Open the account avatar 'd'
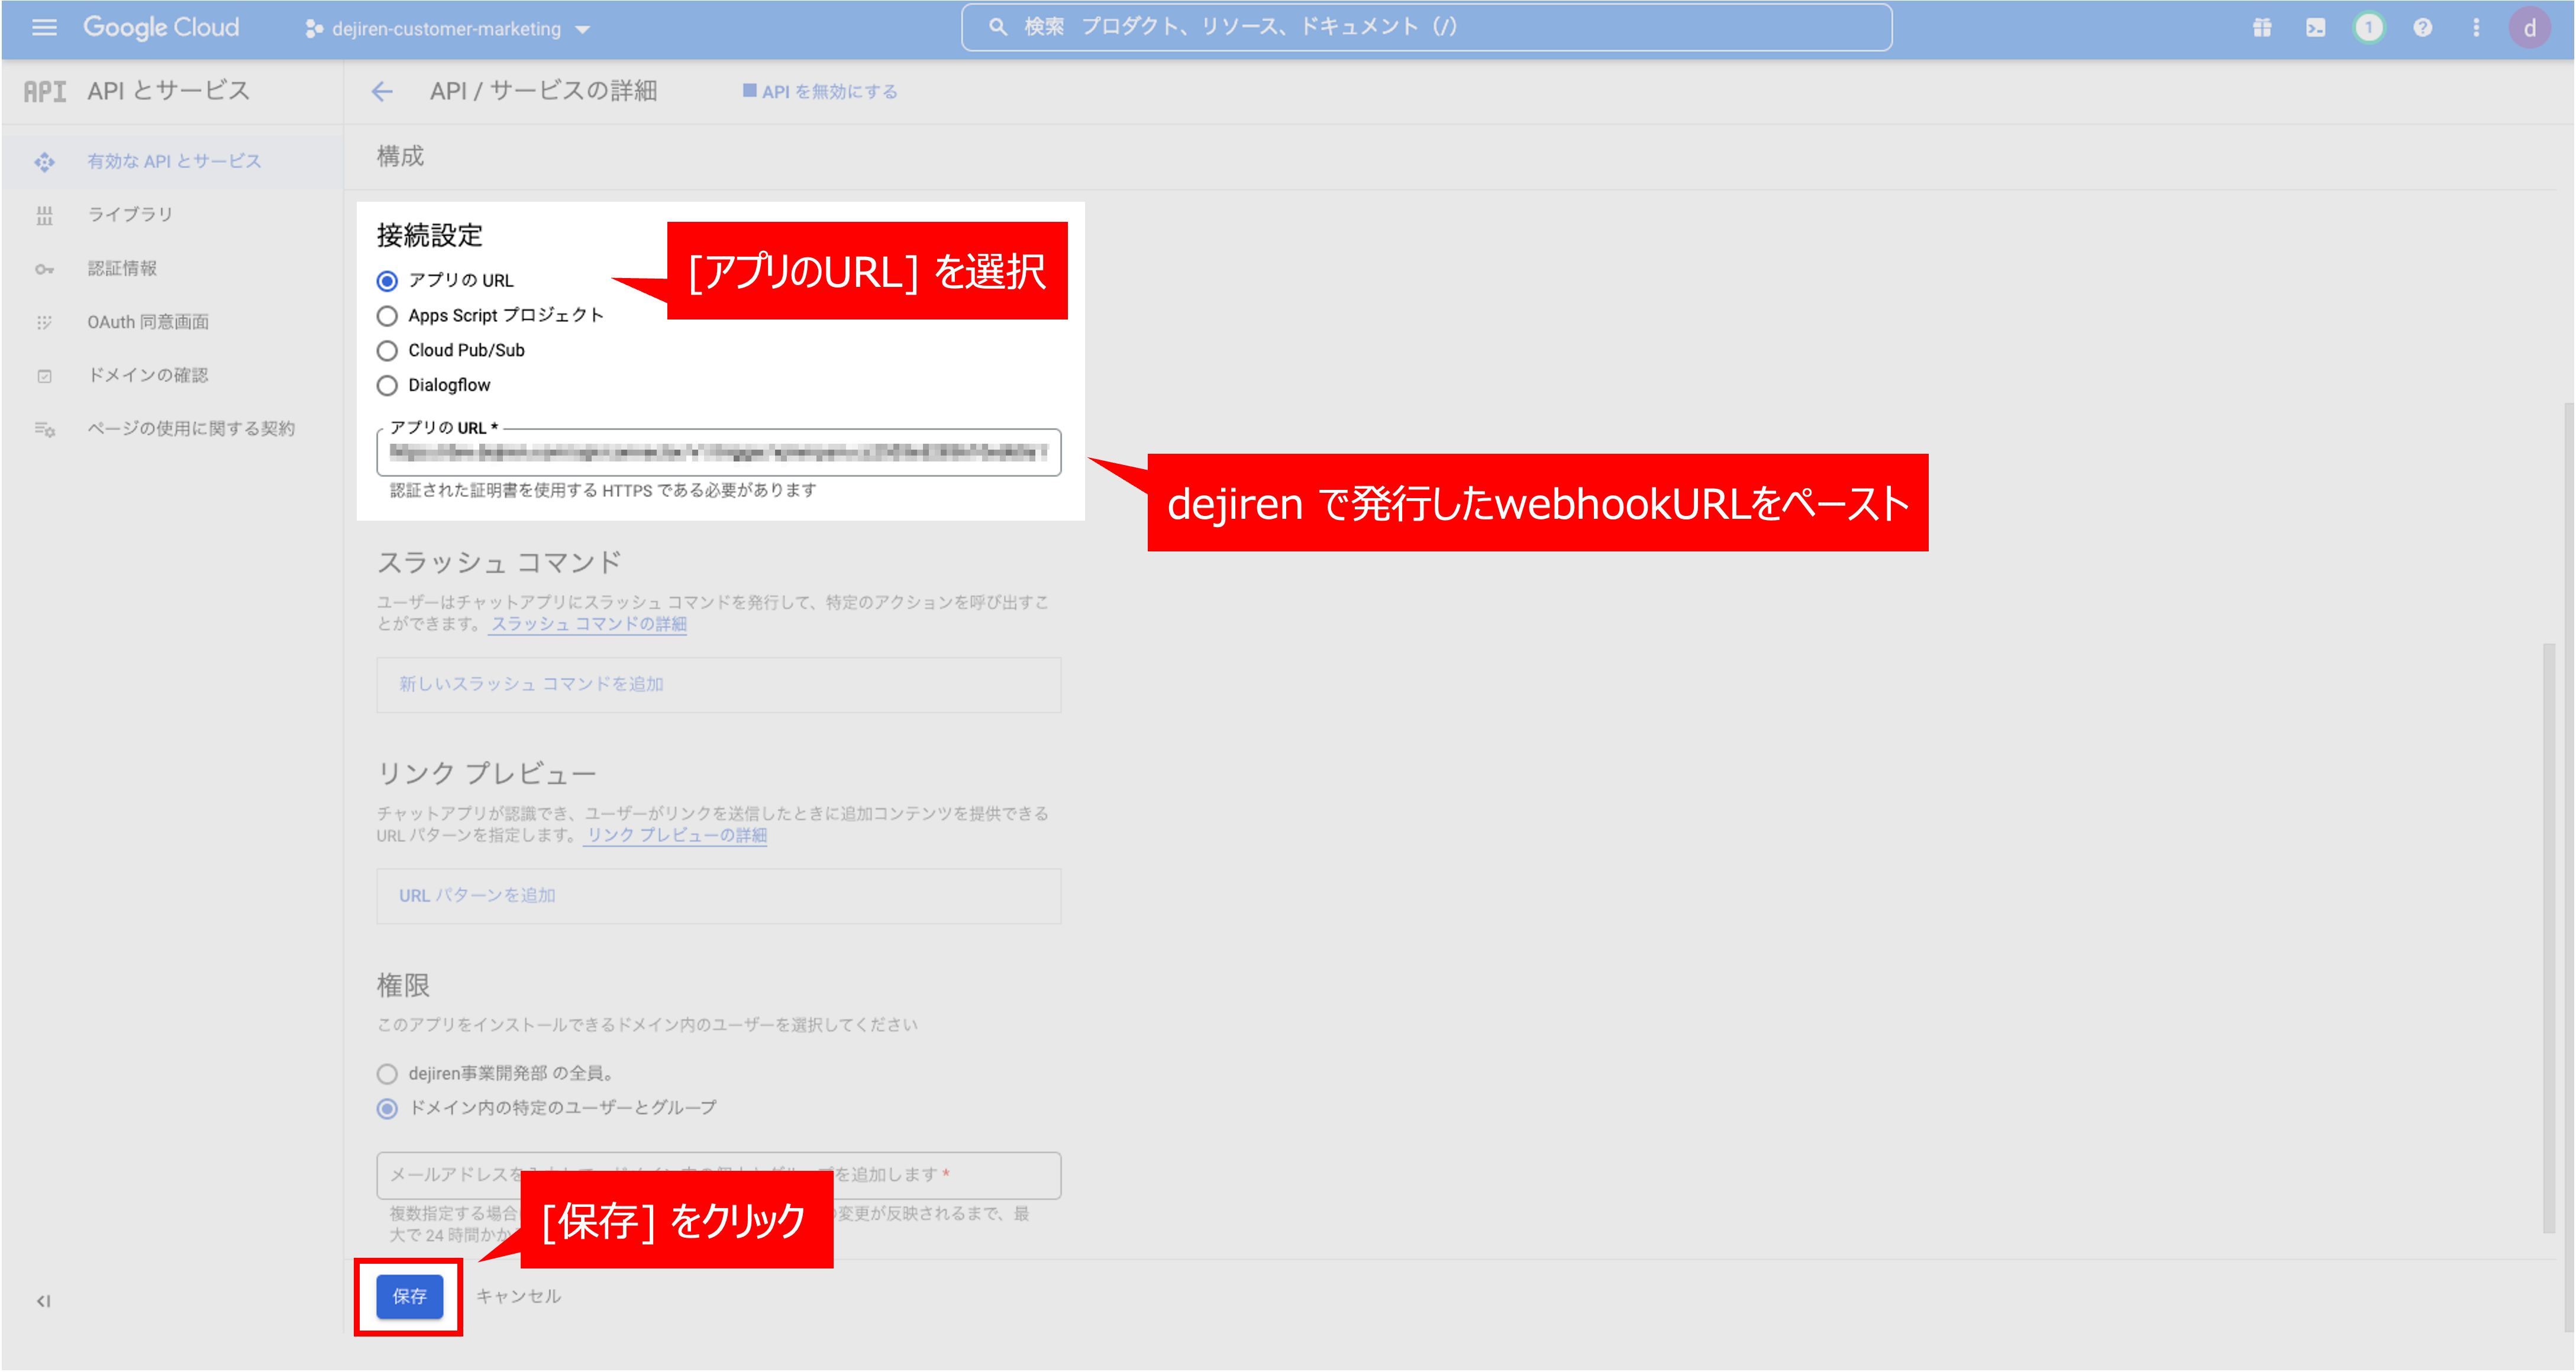The height and width of the screenshot is (1372, 2576). [2529, 28]
